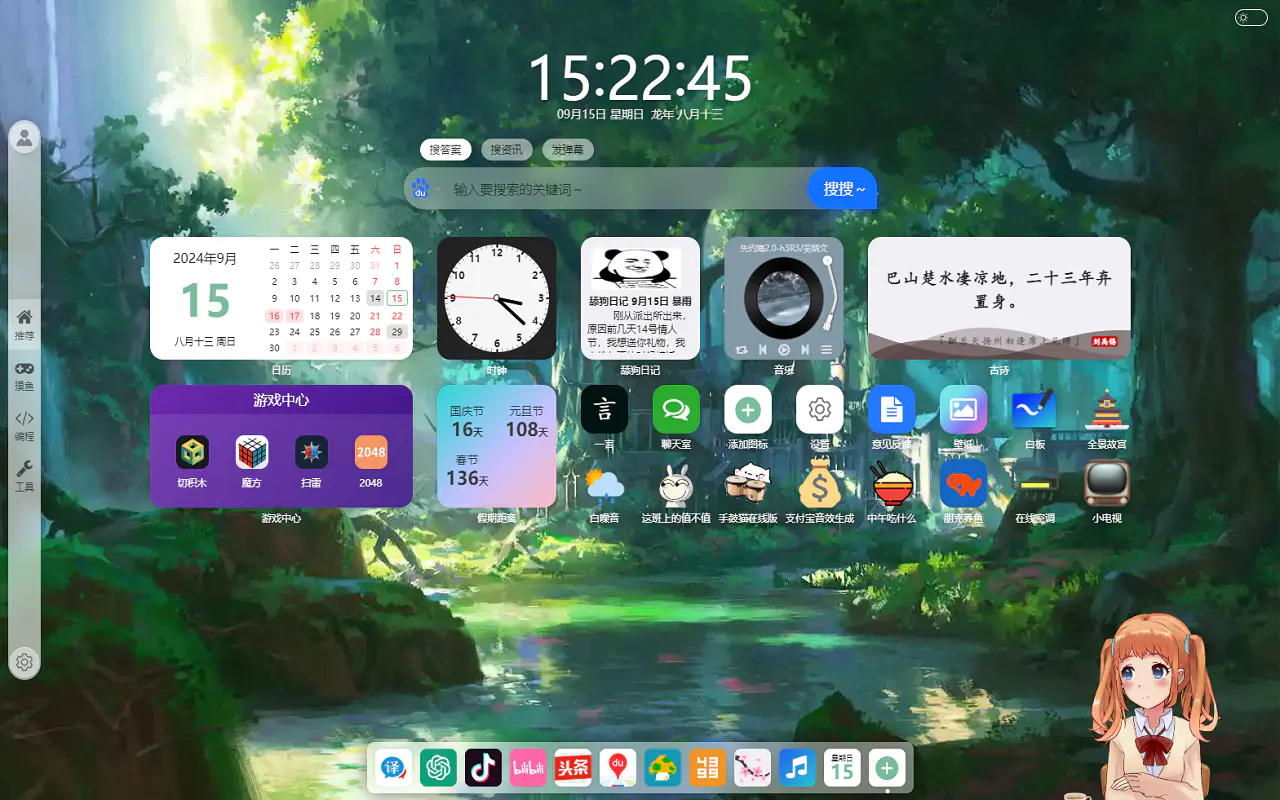Open the cherry blossom dock icon
Image resolution: width=1280 pixels, height=800 pixels.
point(752,768)
